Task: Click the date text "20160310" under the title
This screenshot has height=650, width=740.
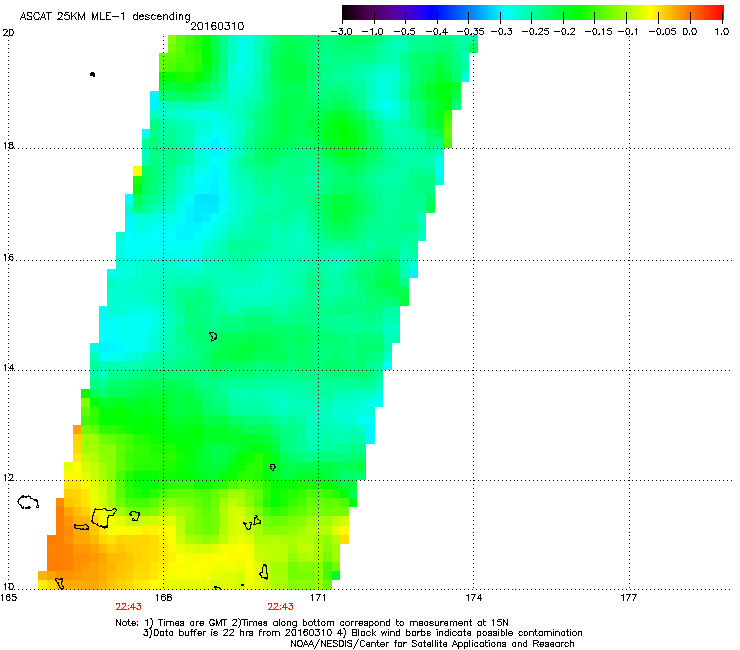Action: [217, 26]
